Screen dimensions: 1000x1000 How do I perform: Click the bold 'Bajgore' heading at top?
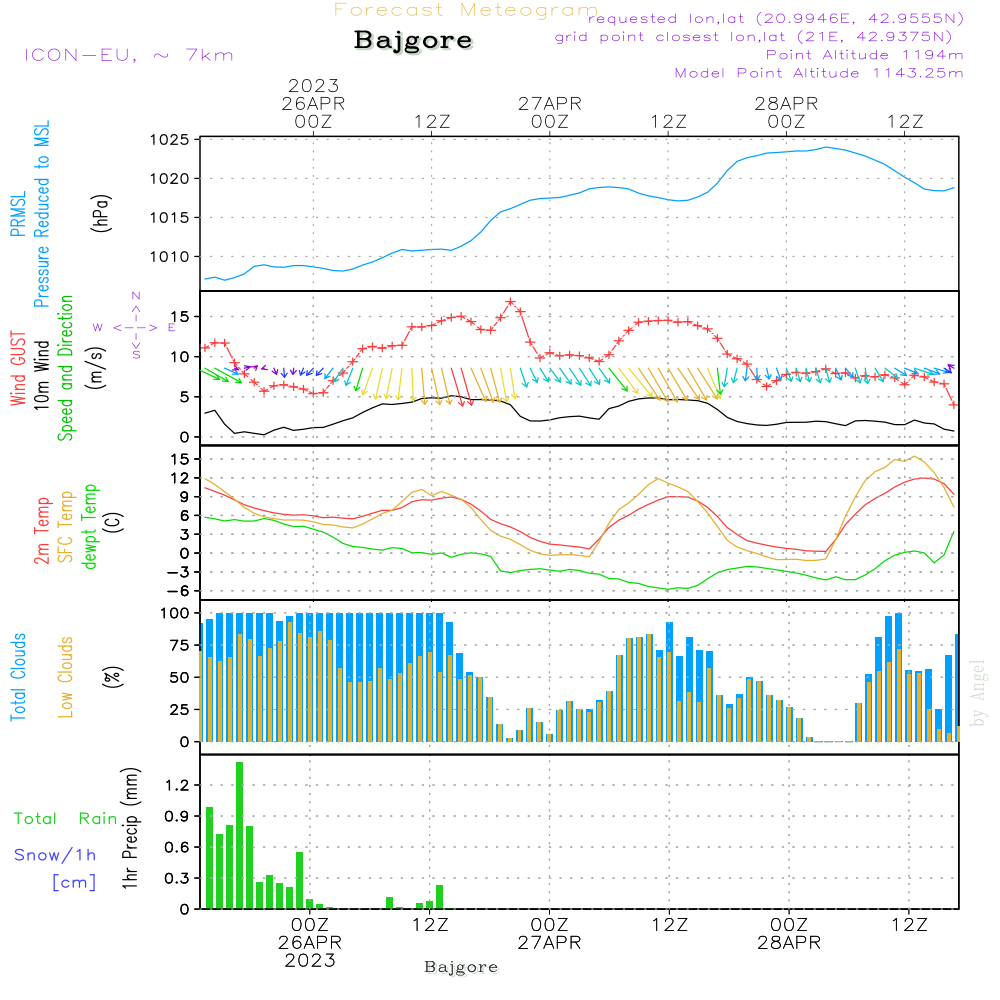[x=413, y=40]
